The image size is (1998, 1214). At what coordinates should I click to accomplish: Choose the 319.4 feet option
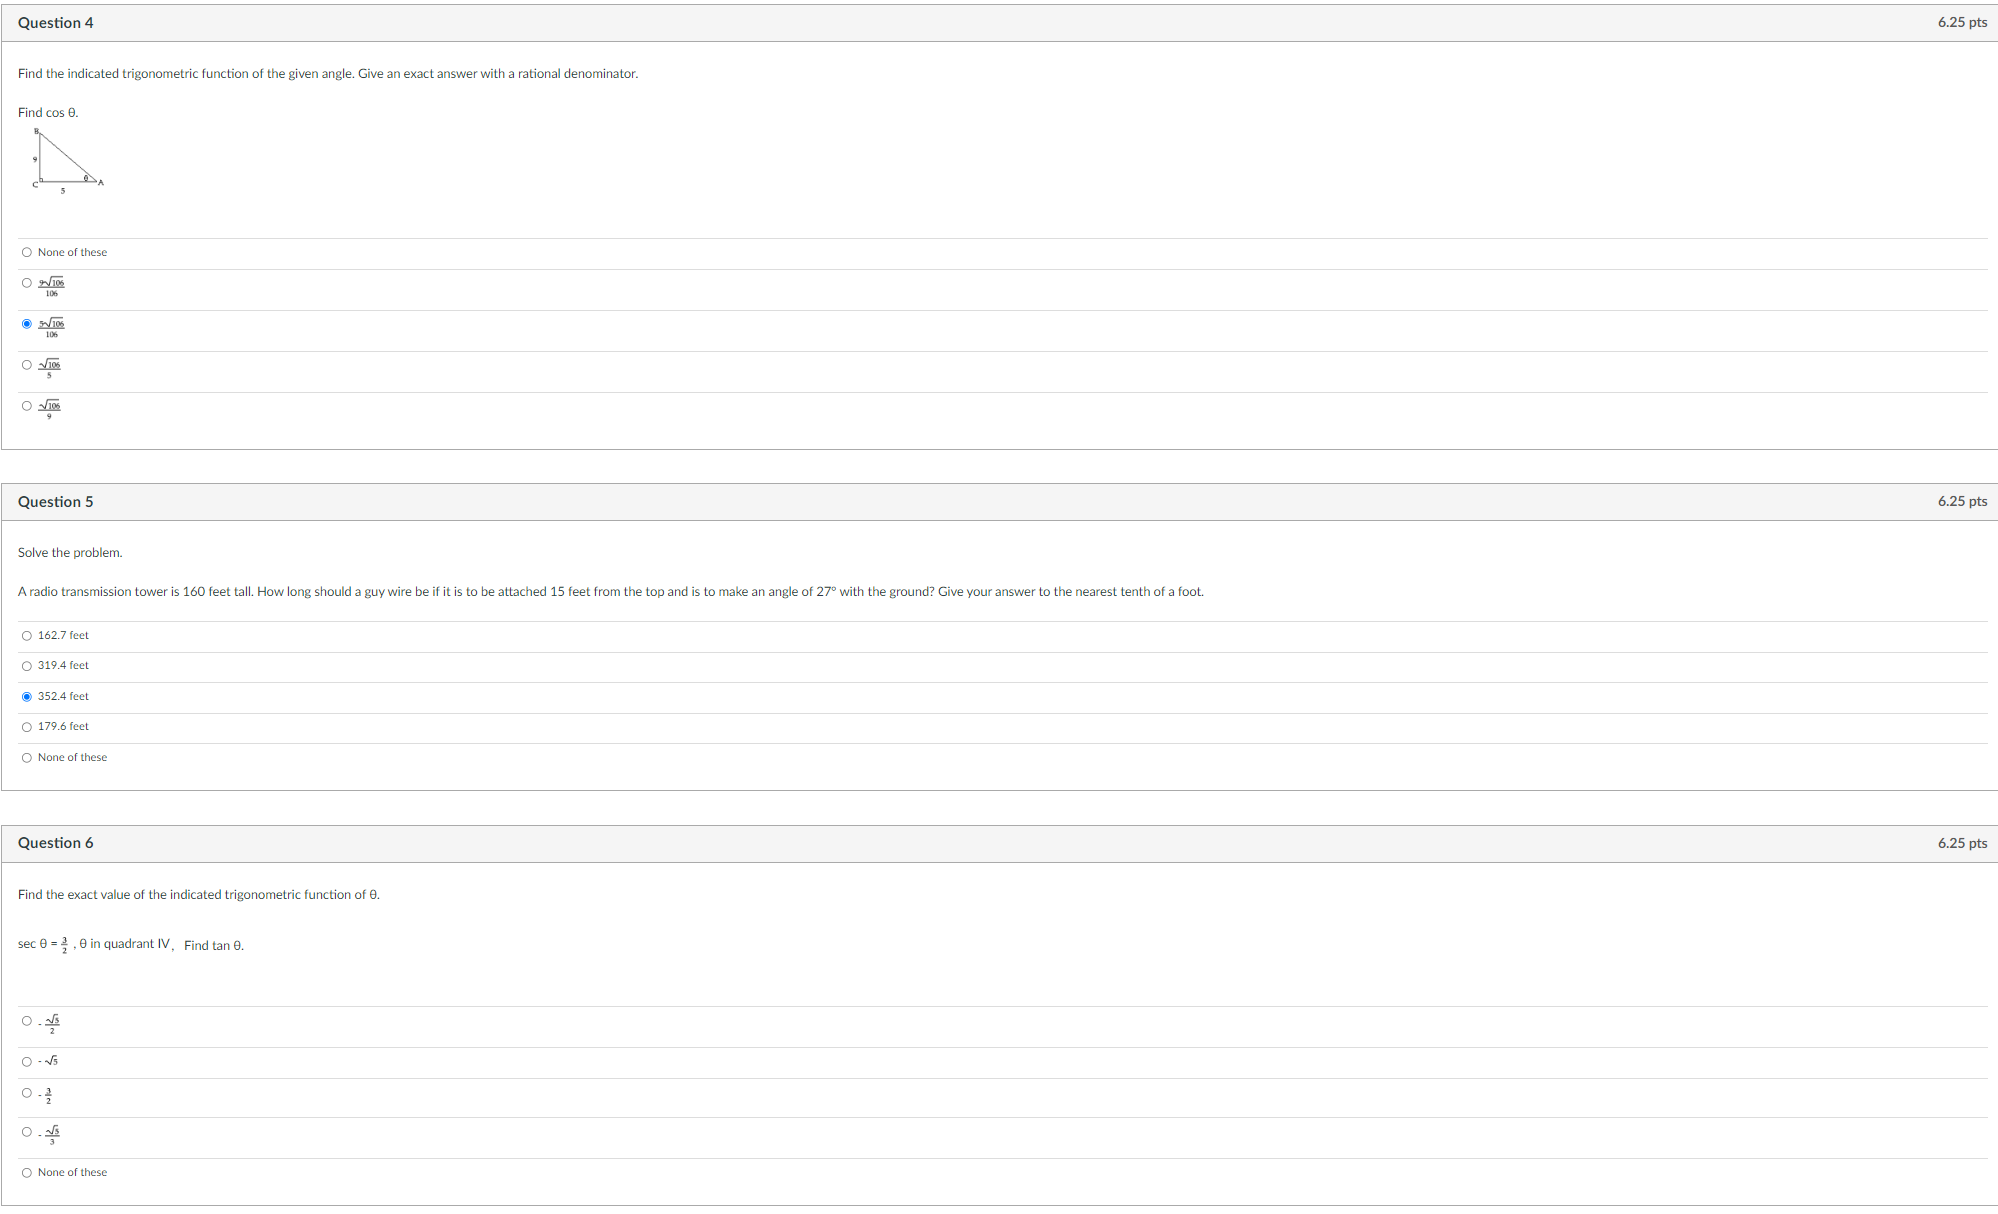pos(27,665)
